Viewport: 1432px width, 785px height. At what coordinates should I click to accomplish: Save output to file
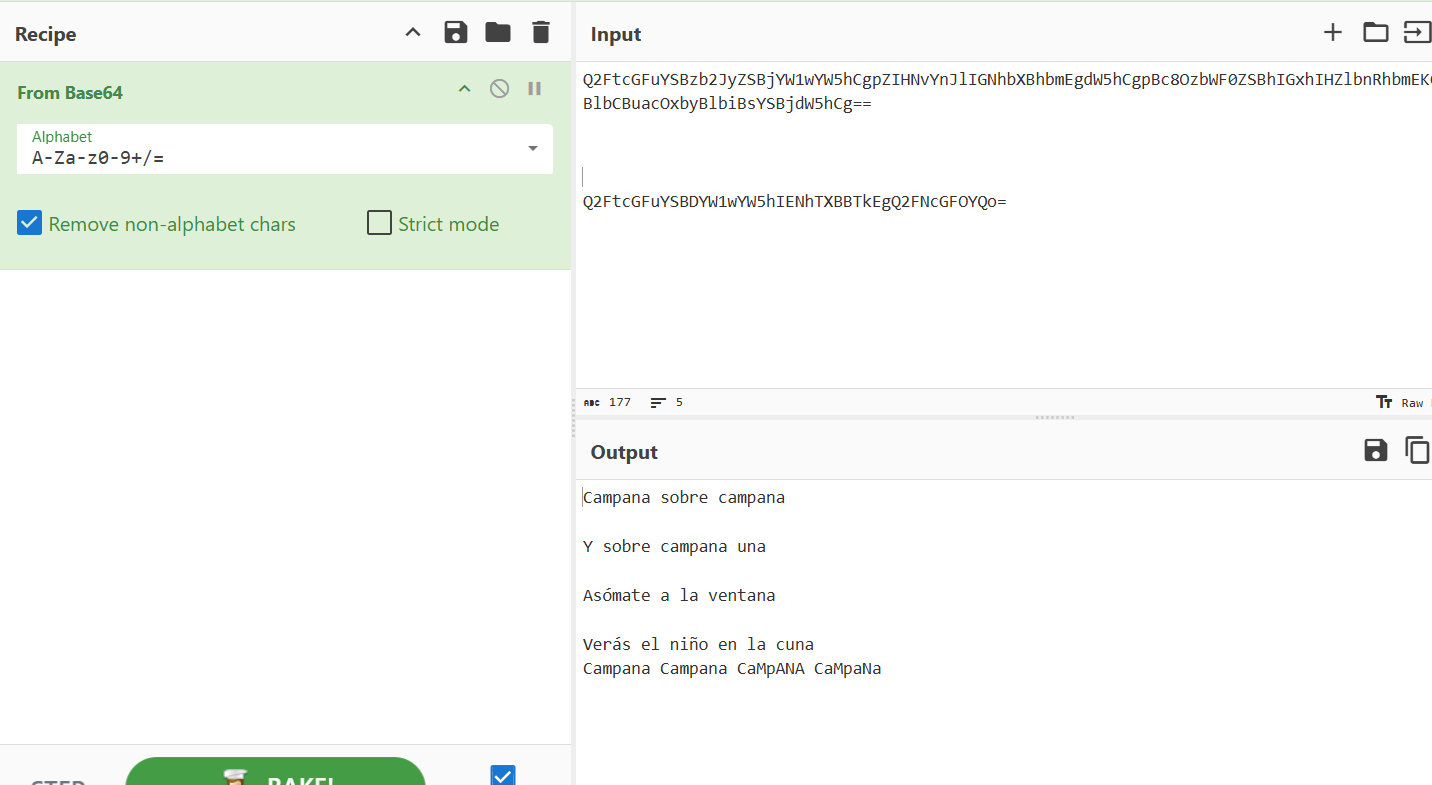1376,450
